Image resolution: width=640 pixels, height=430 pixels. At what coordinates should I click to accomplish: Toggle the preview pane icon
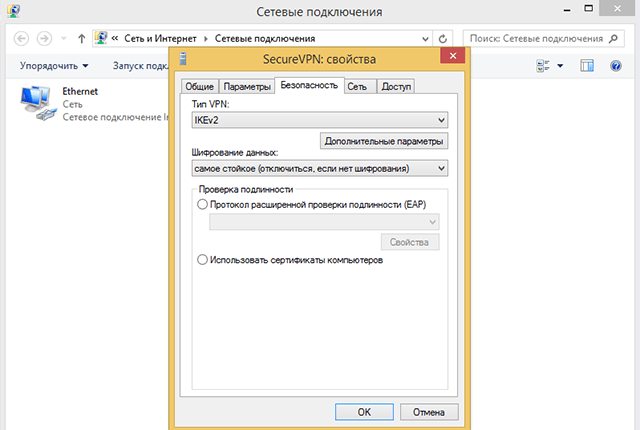coord(587,66)
